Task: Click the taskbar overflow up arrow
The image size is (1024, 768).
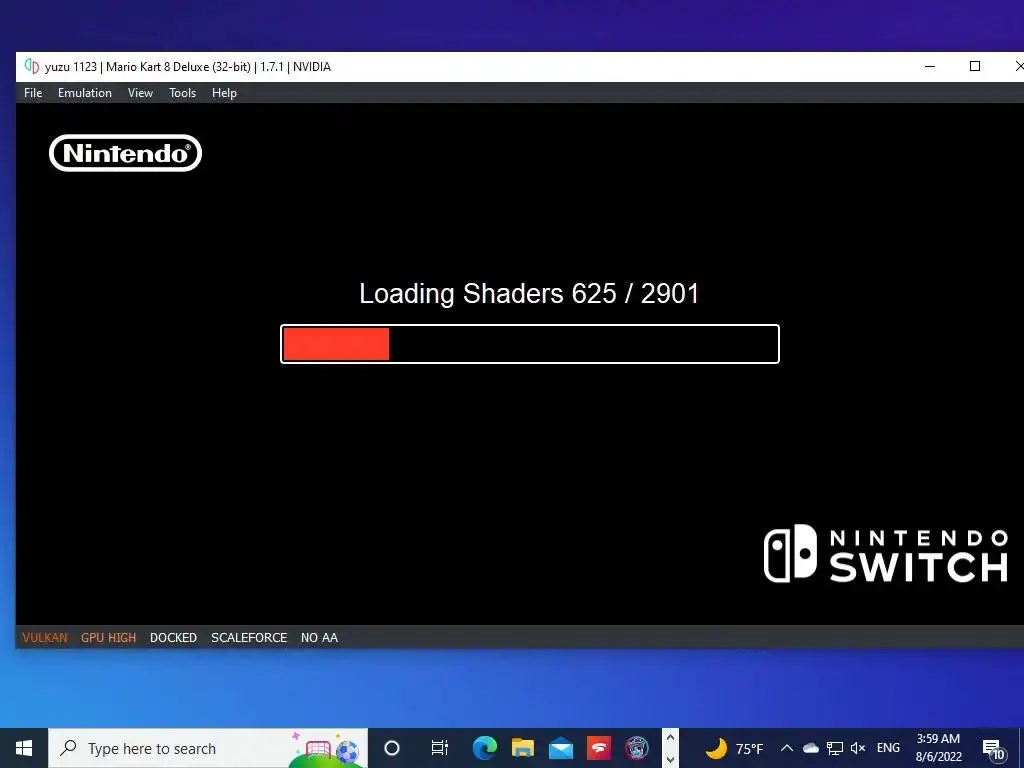Action: coord(670,738)
